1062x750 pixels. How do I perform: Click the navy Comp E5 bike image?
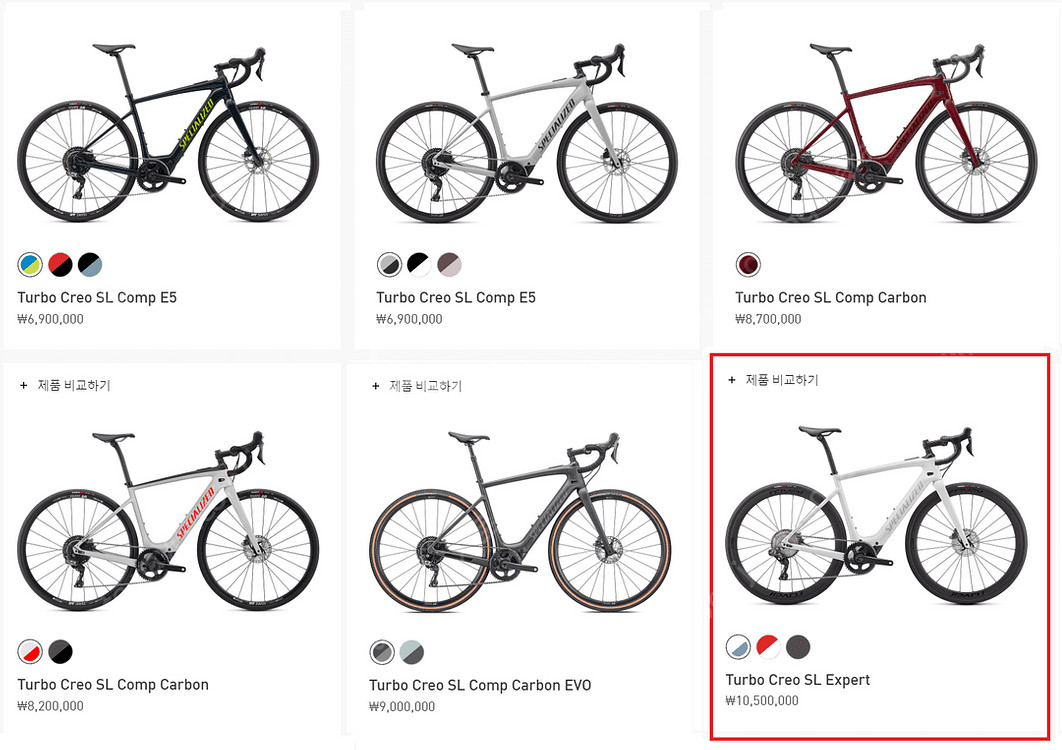point(168,133)
